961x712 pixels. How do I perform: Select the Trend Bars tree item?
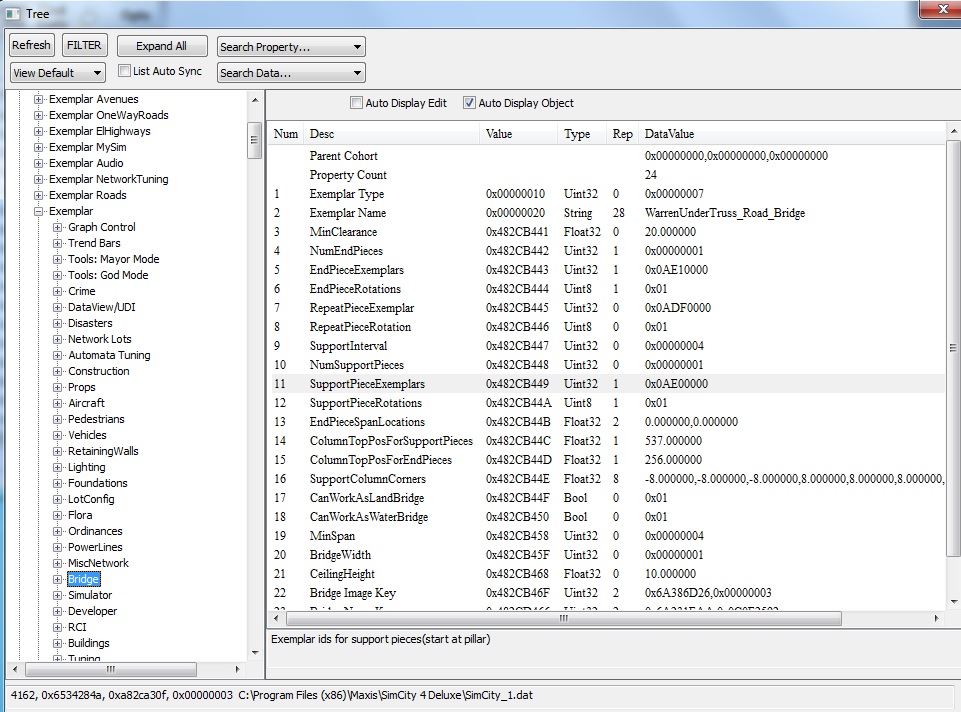pyautogui.click(x=94, y=243)
